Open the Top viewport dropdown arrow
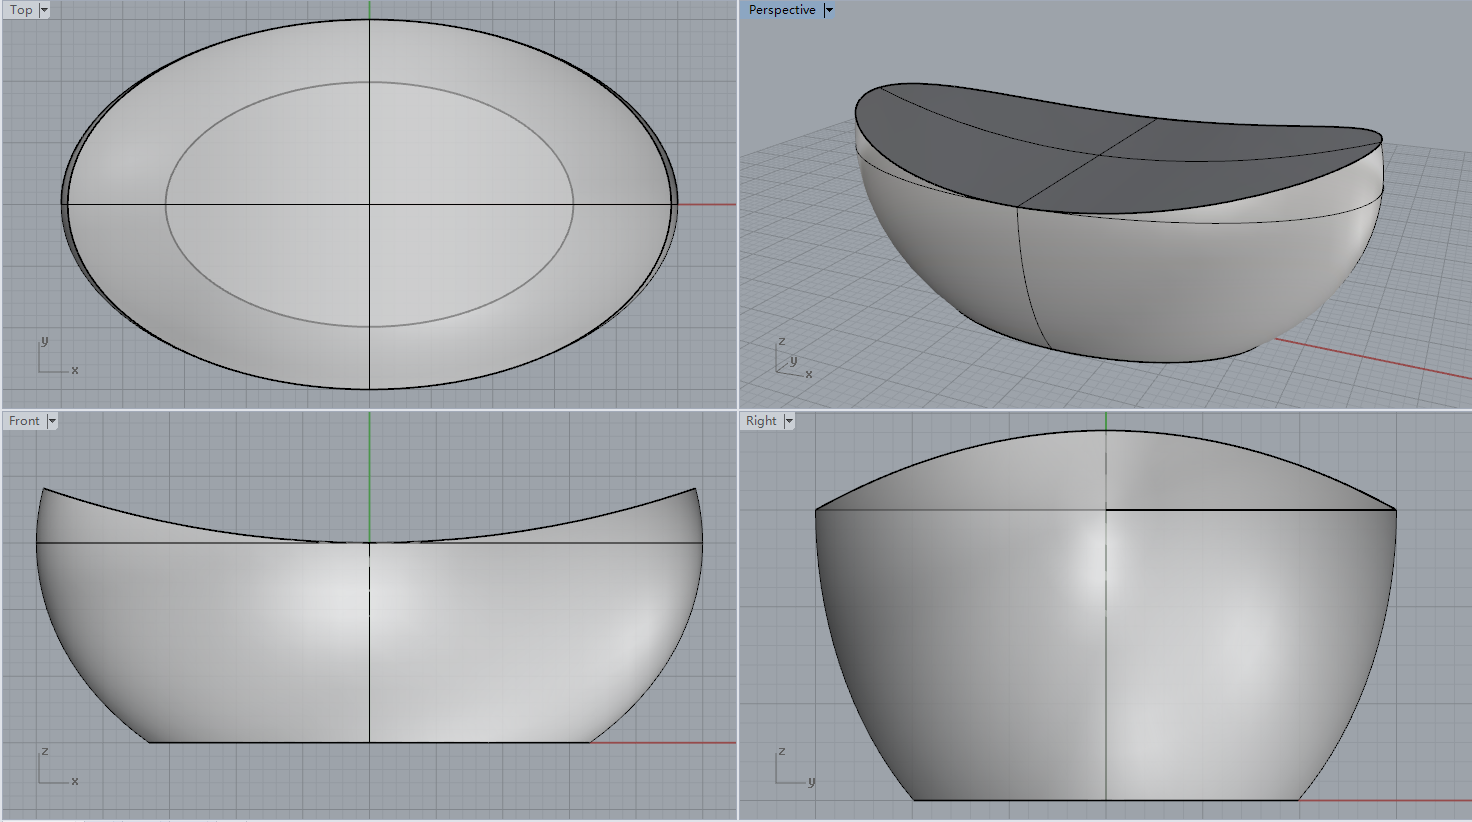The height and width of the screenshot is (822, 1472). pyautogui.click(x=44, y=10)
